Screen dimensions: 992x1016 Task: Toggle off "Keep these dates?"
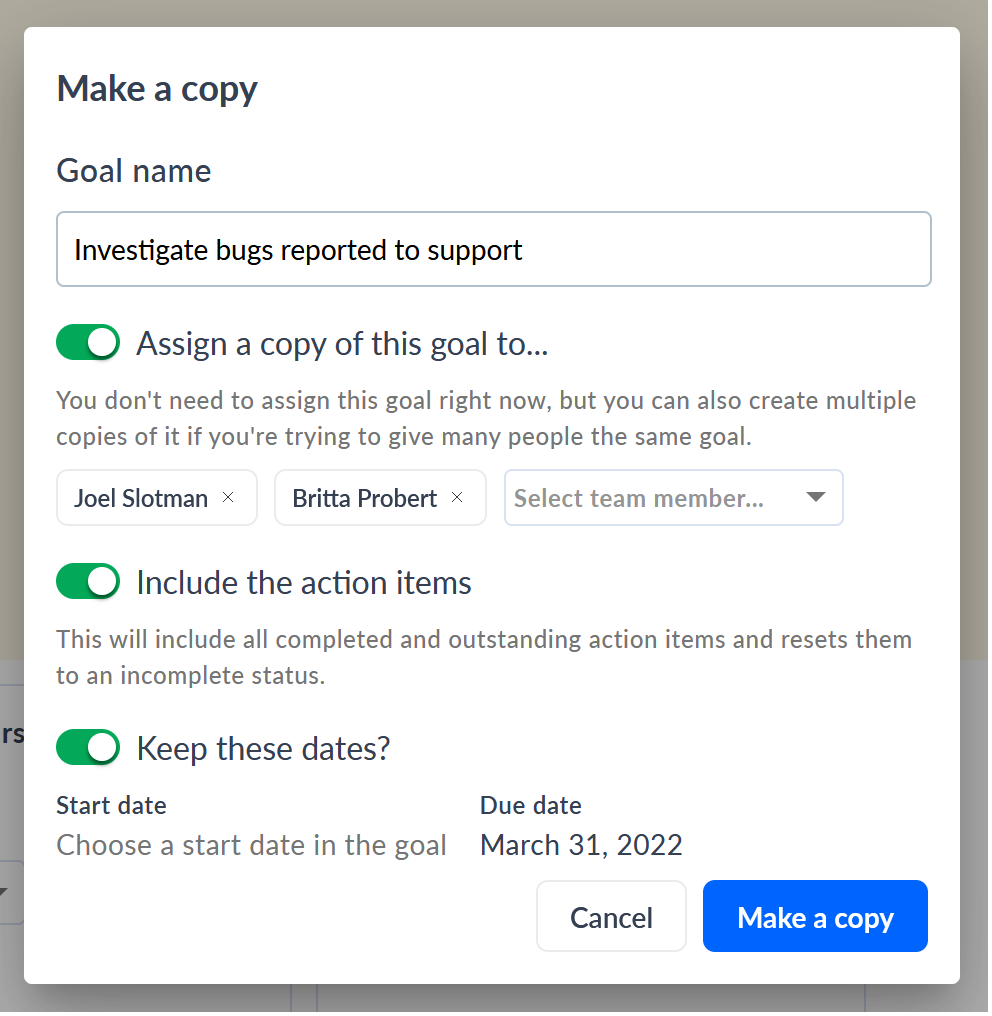[x=88, y=747]
